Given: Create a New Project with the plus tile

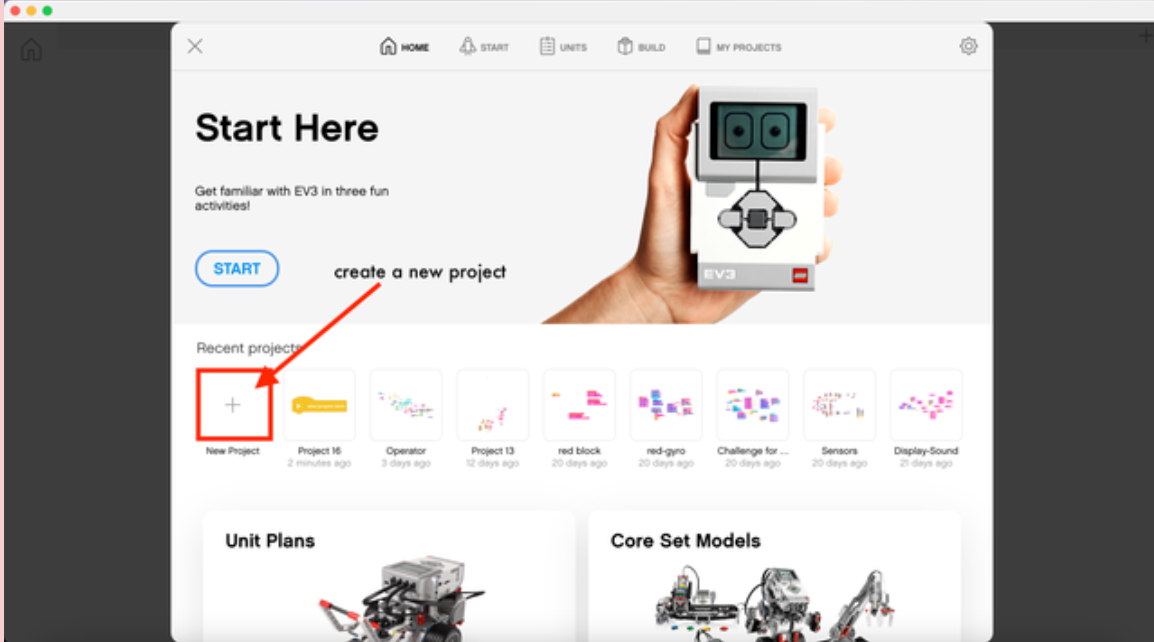Looking at the screenshot, I should point(233,405).
